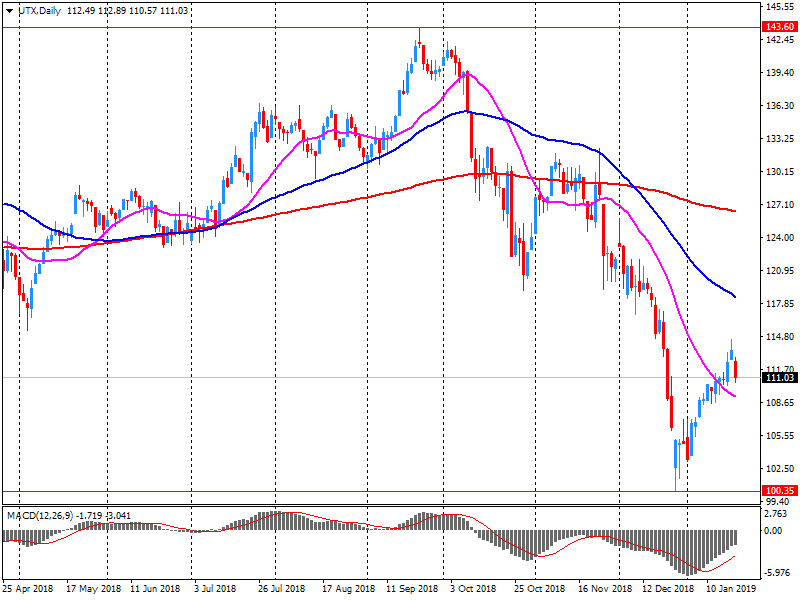The width and height of the screenshot is (800, 600).
Task: Click the 12 Dec 2018 date label
Action: point(668,589)
